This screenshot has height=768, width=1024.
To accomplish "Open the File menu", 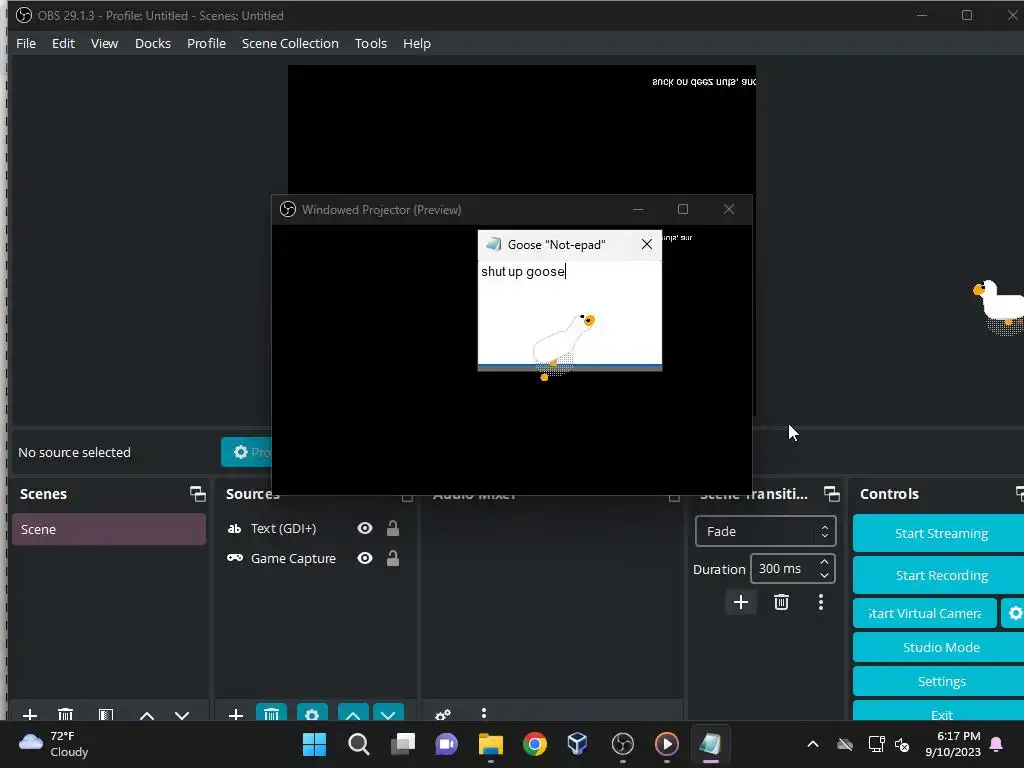I will (x=26, y=43).
